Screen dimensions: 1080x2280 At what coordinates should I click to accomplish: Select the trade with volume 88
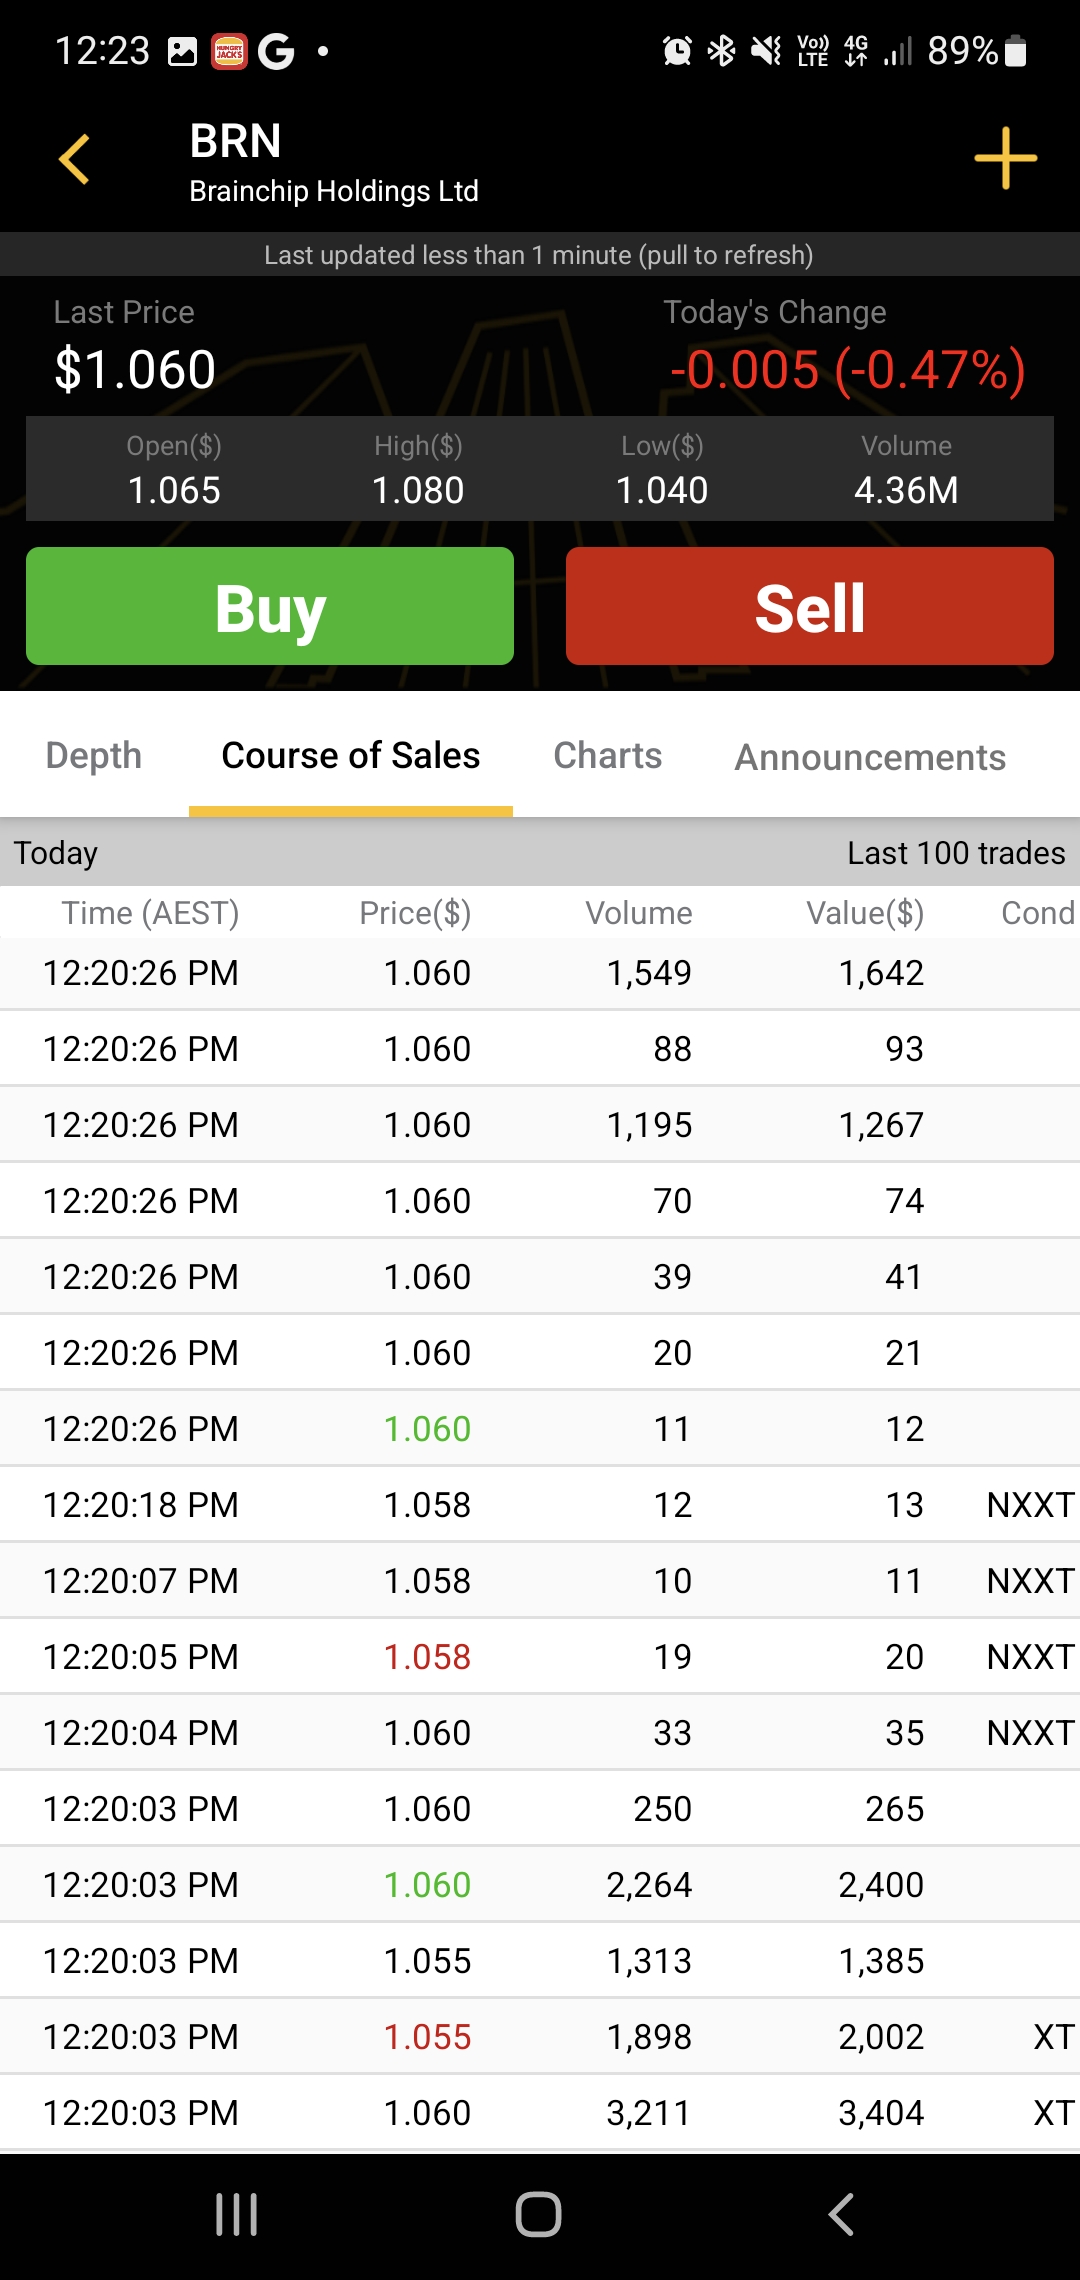click(540, 1049)
